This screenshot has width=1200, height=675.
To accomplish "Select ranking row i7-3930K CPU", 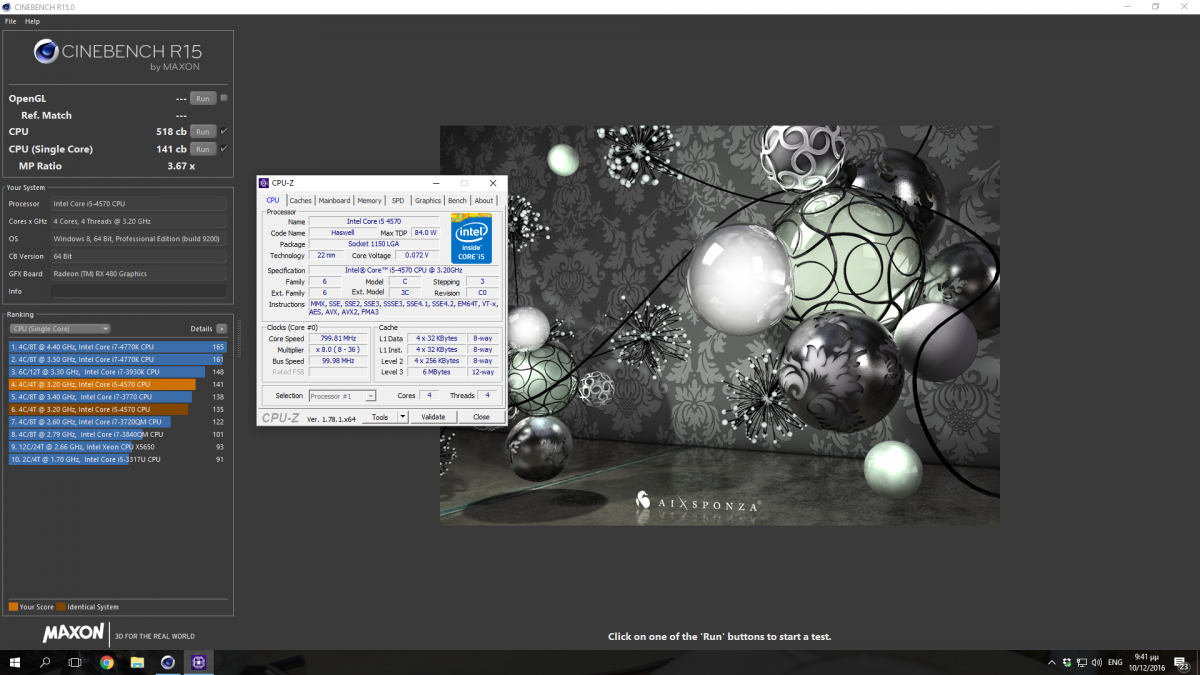I will [117, 372].
